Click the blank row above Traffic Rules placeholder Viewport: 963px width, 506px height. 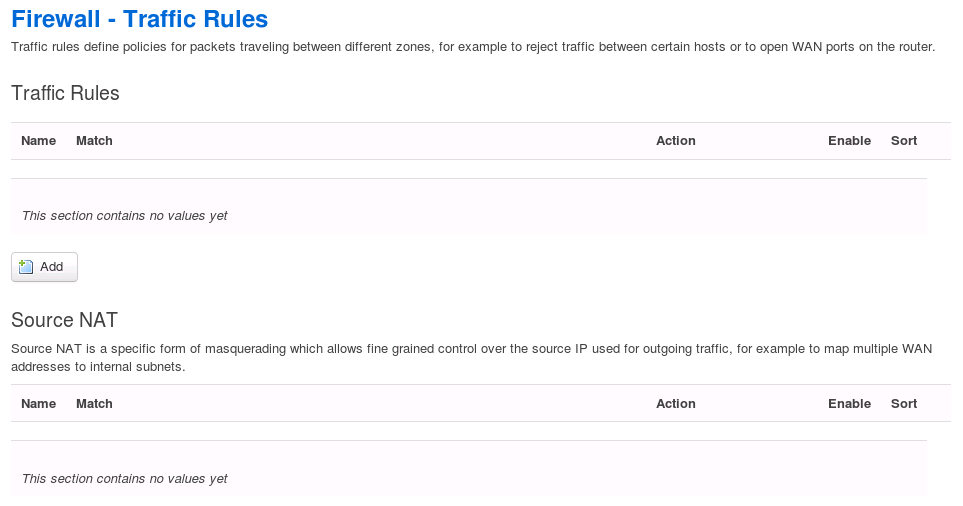[x=468, y=169]
